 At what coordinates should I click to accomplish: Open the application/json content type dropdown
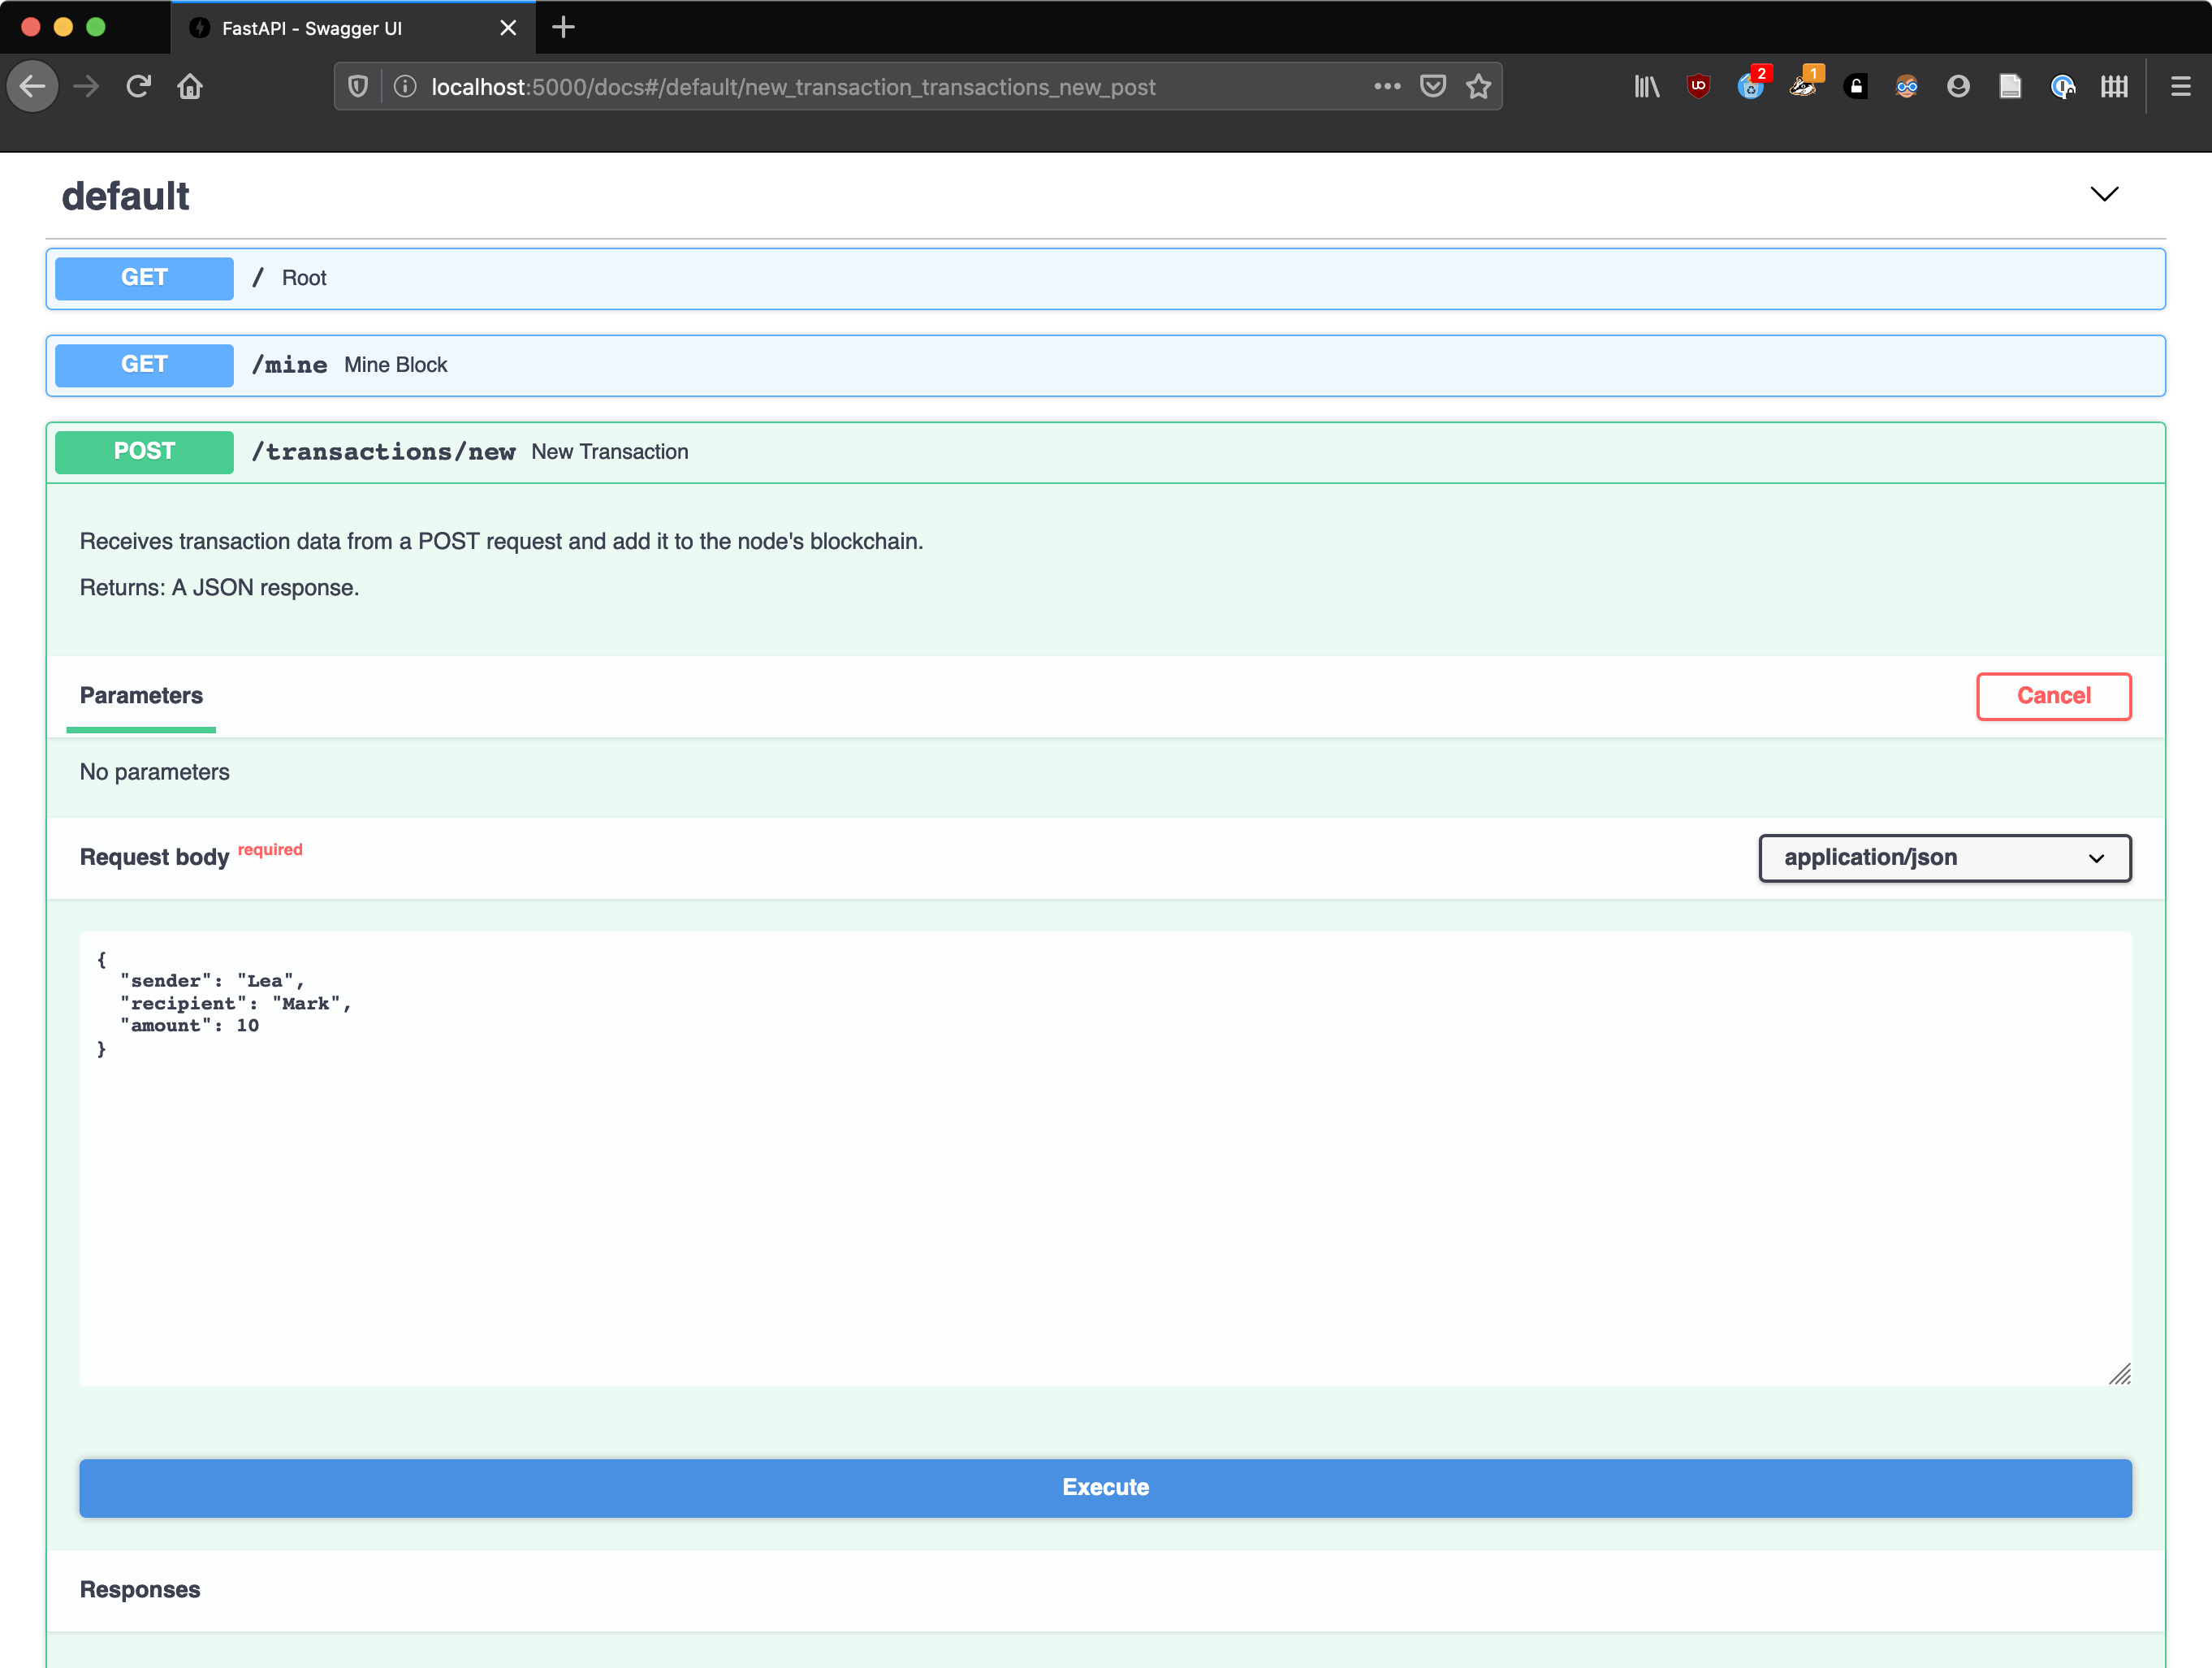(x=1945, y=858)
